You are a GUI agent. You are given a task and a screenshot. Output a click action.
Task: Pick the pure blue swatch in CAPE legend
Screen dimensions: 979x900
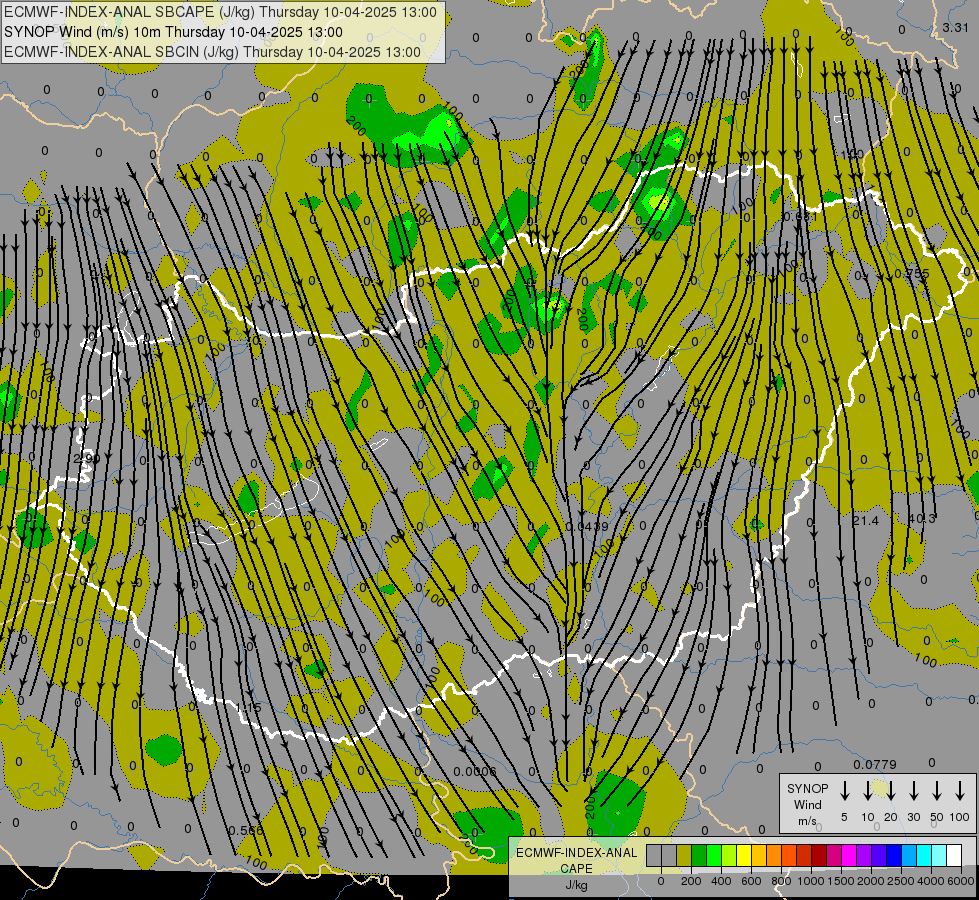[x=893, y=855]
